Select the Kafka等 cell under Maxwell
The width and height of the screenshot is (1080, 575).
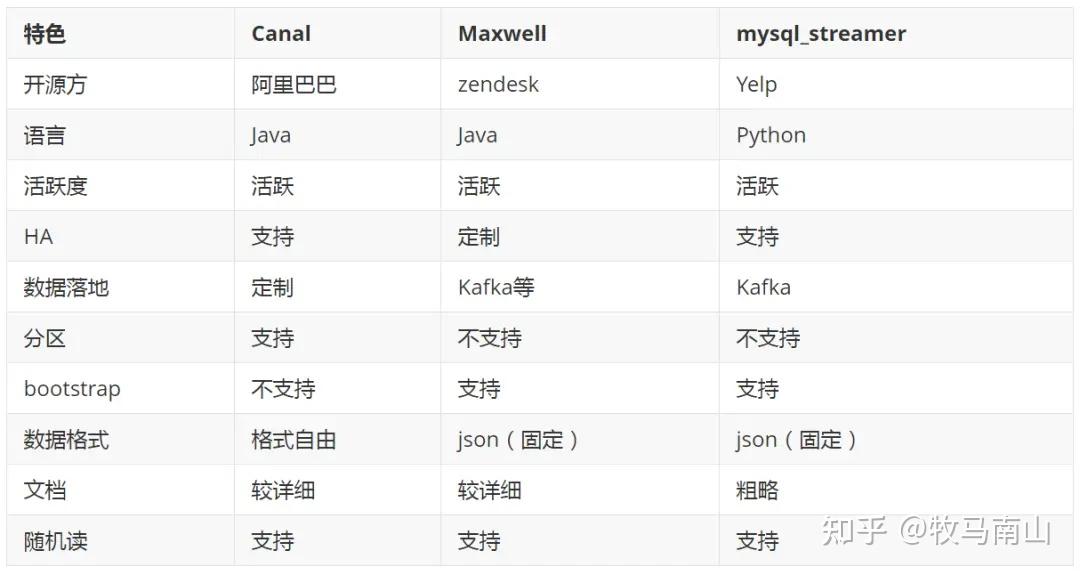click(496, 287)
